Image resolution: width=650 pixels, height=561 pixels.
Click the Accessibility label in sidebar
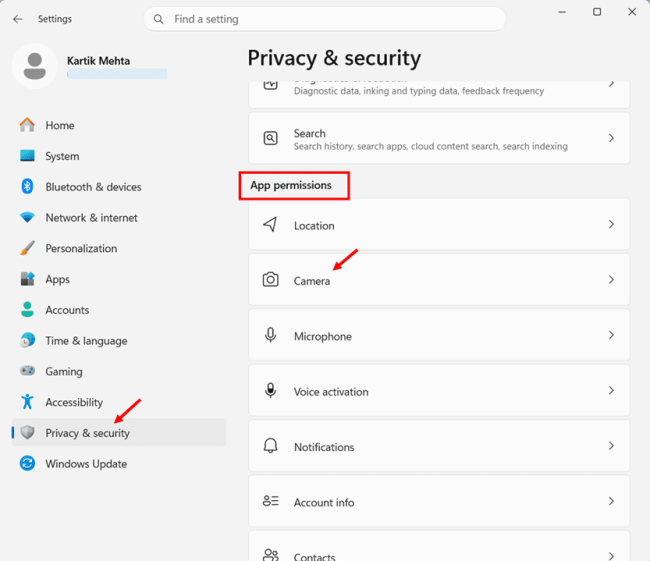pos(74,402)
